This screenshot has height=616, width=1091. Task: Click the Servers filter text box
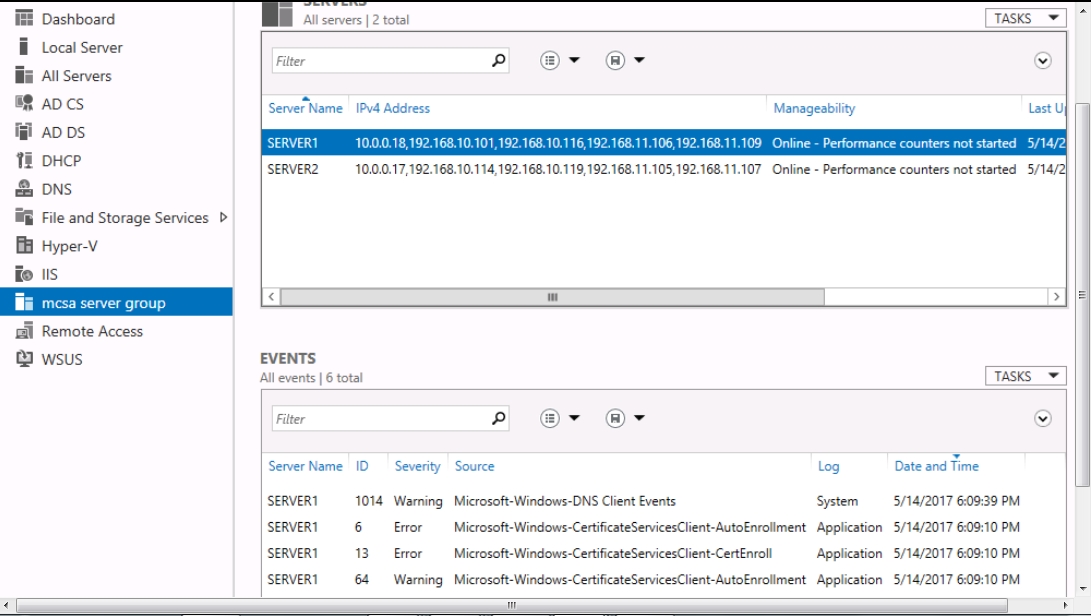(381, 61)
